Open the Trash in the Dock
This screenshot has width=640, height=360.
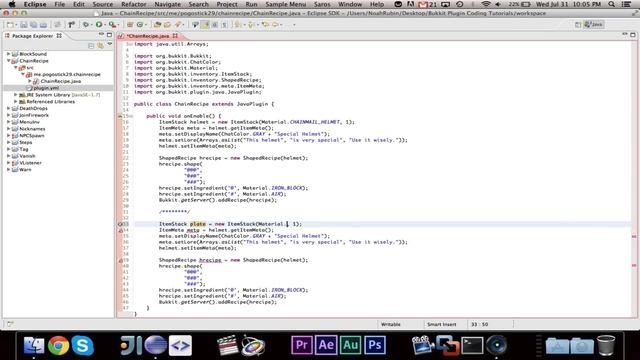606,345
